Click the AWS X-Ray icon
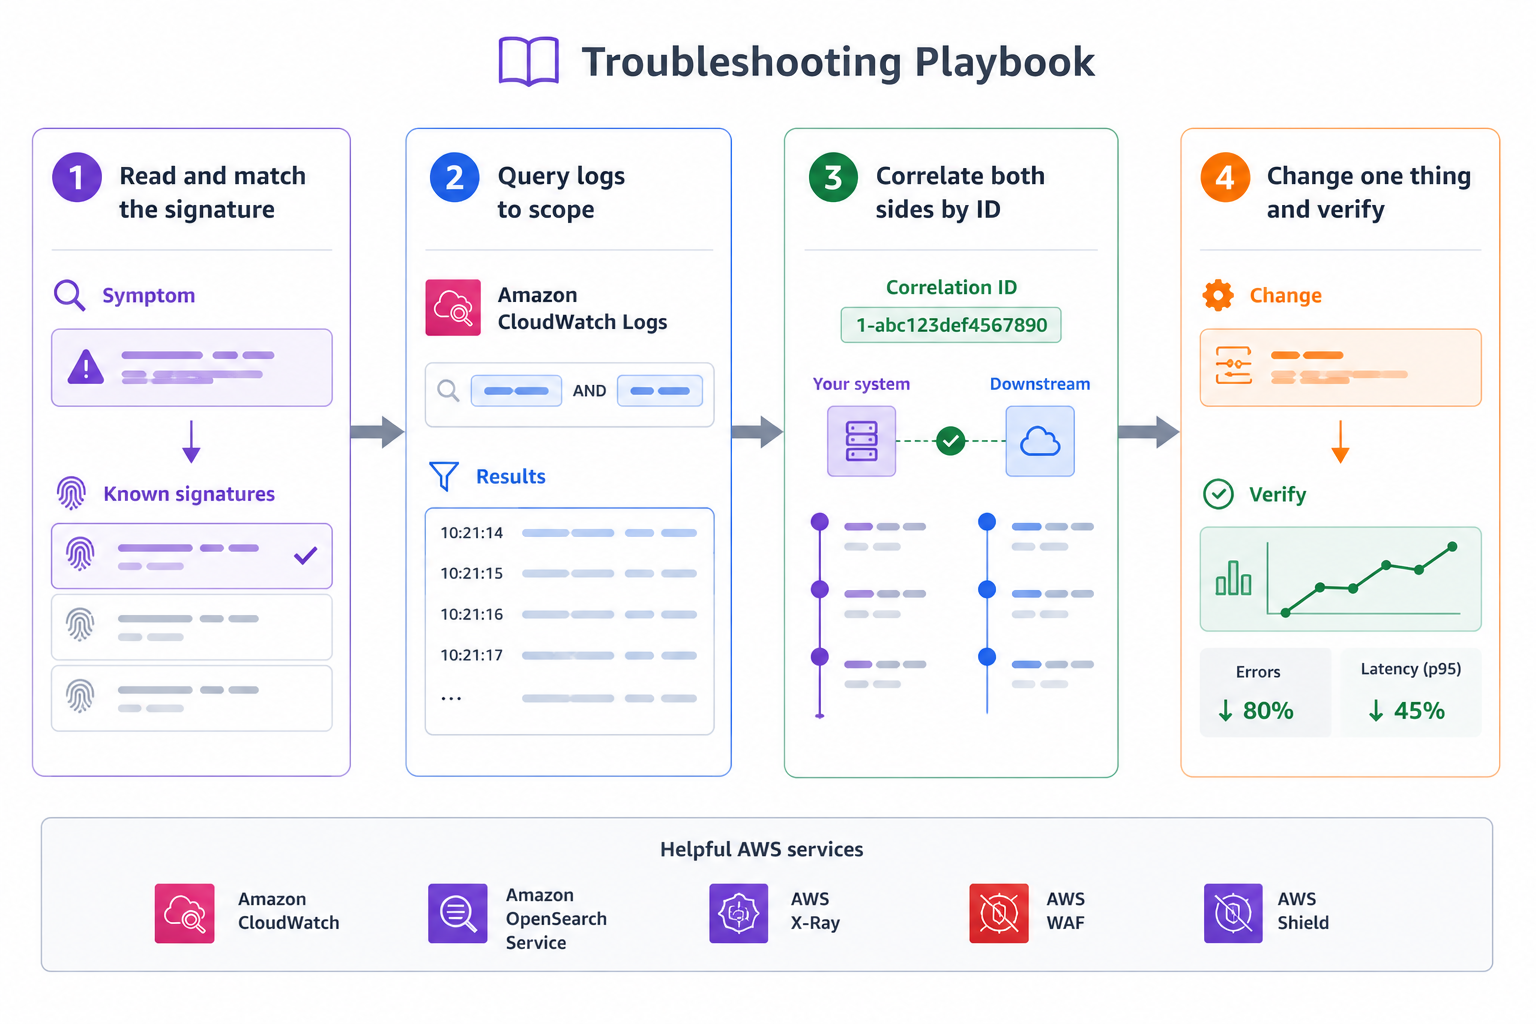 pos(739,913)
